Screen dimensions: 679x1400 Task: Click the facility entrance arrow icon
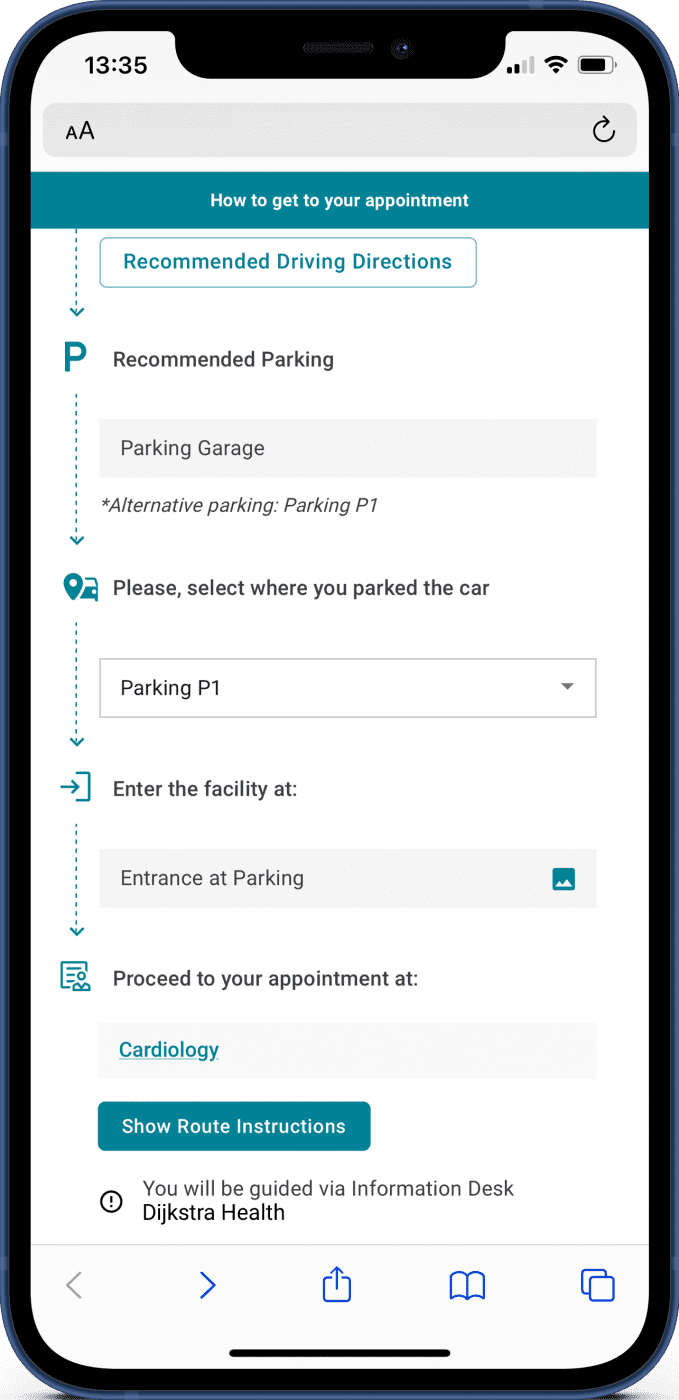click(x=75, y=788)
